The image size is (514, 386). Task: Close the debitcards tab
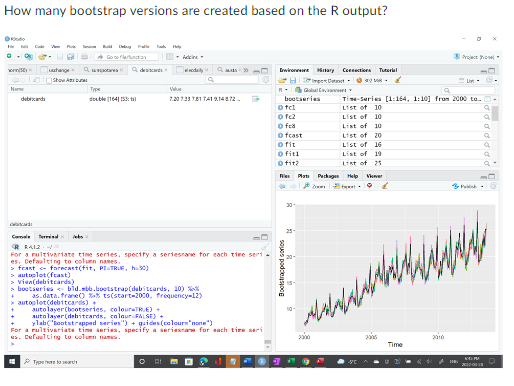click(x=166, y=70)
